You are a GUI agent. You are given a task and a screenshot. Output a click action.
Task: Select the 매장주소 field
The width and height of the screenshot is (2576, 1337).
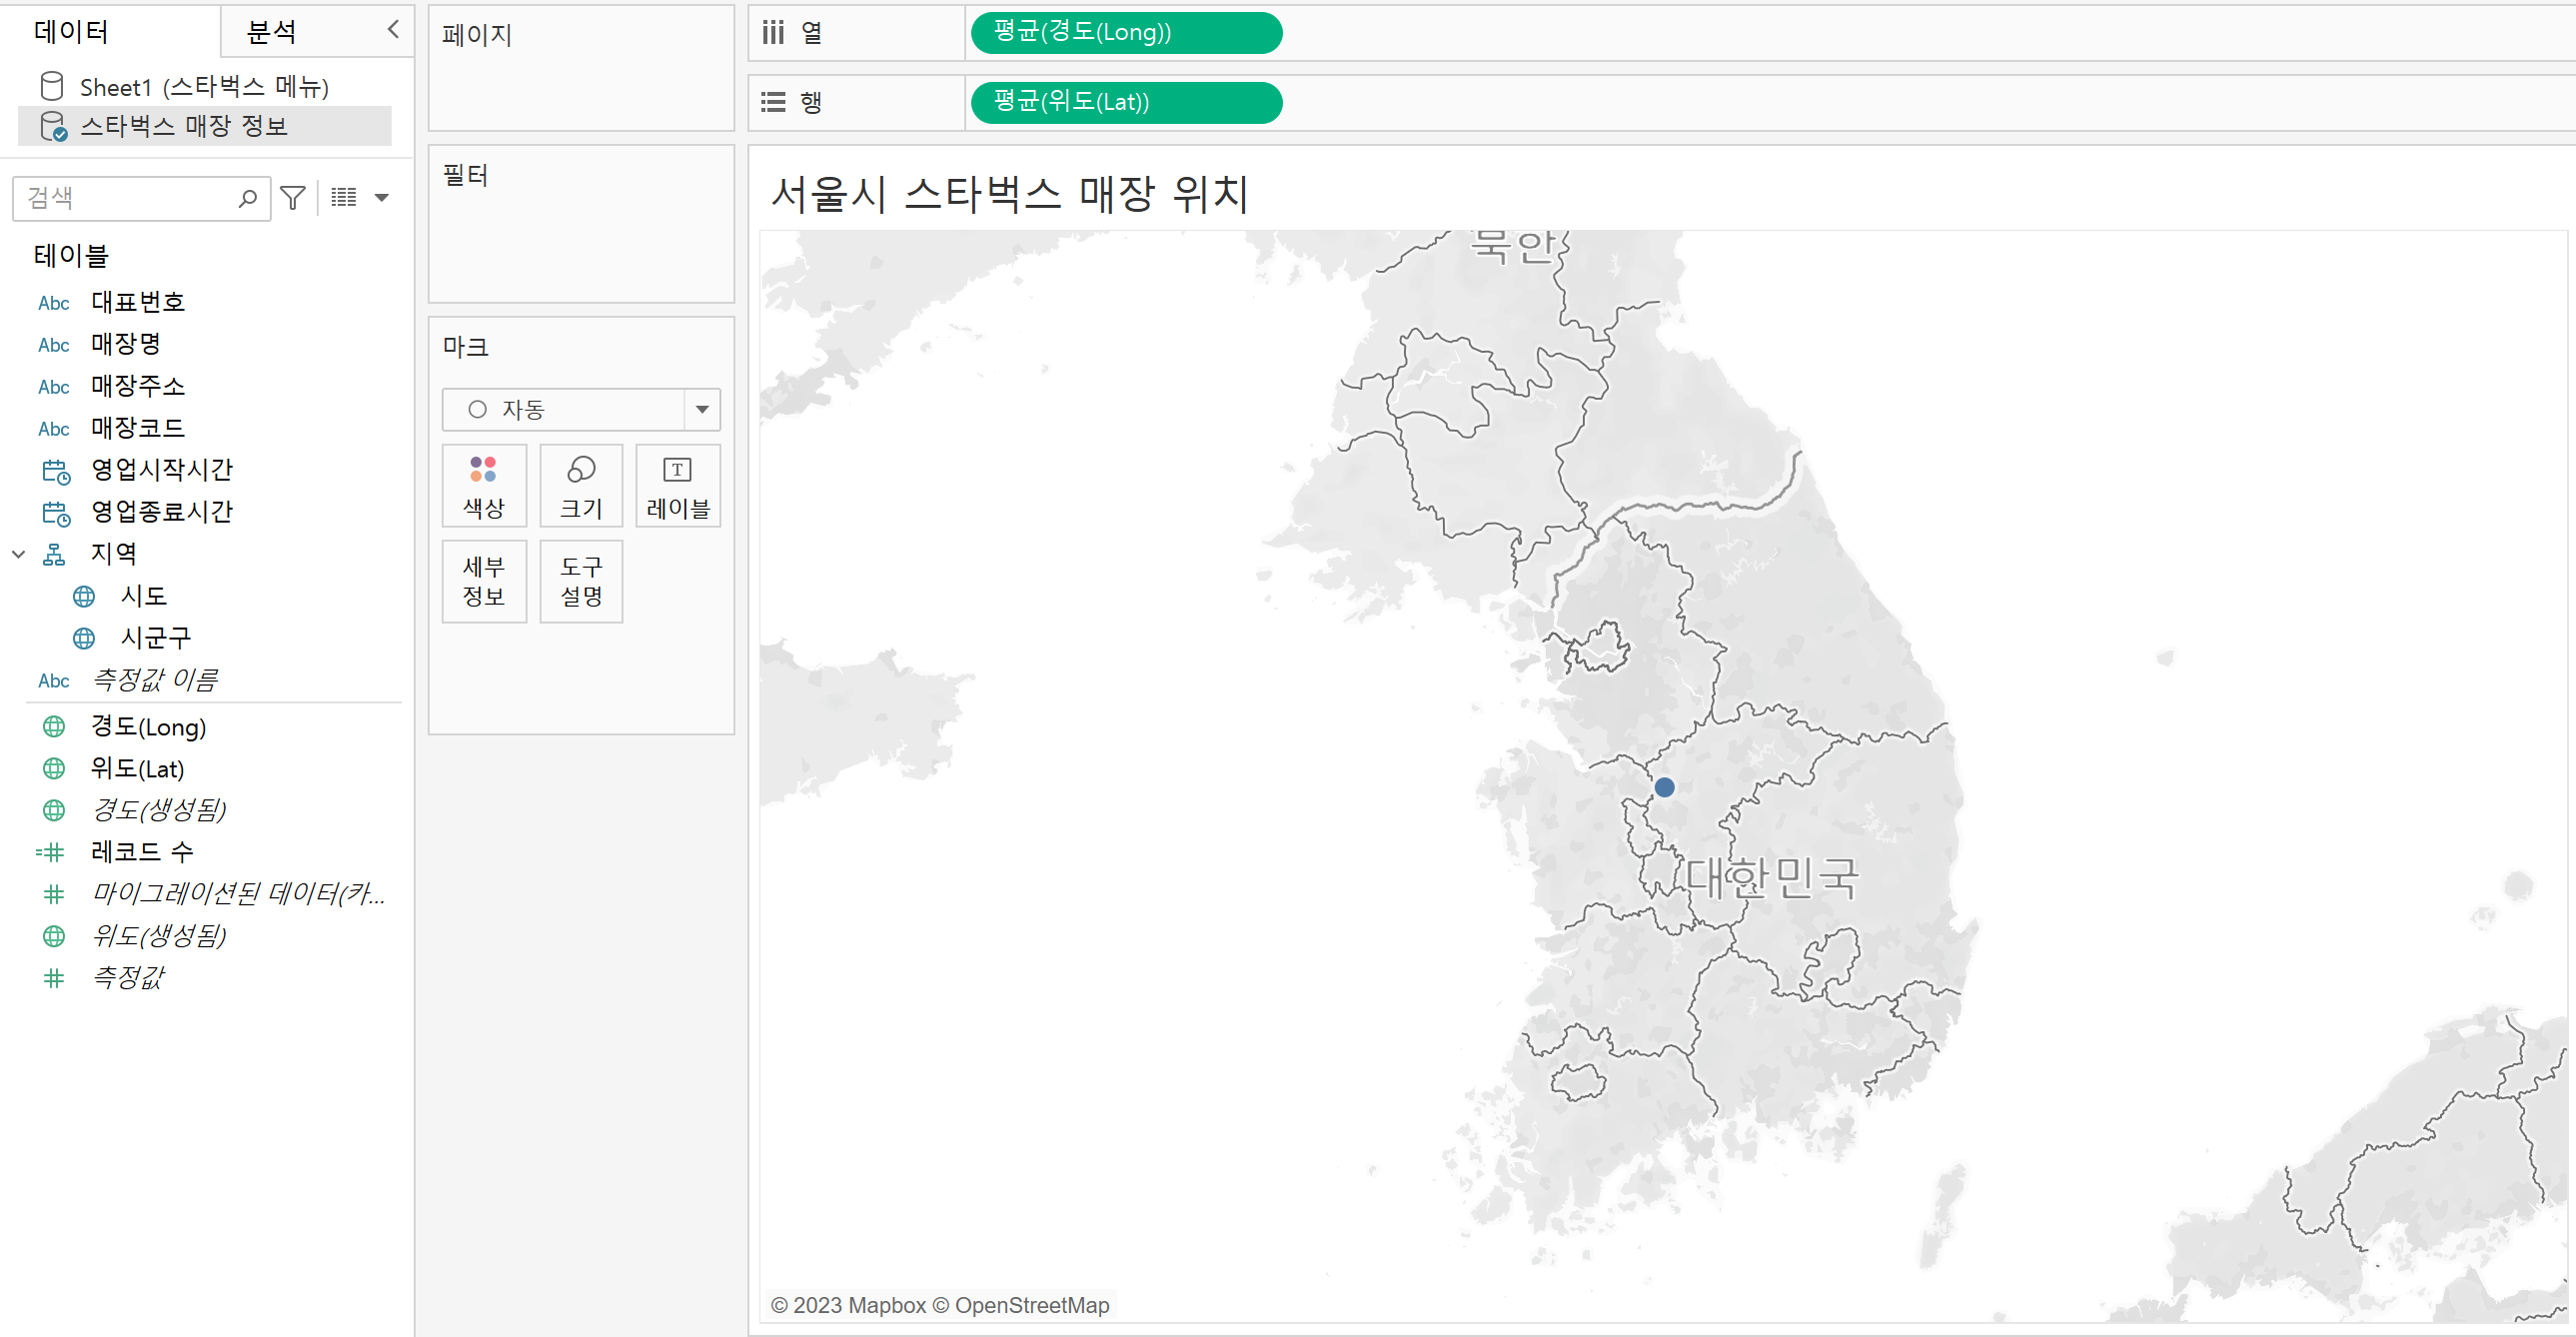tap(138, 386)
